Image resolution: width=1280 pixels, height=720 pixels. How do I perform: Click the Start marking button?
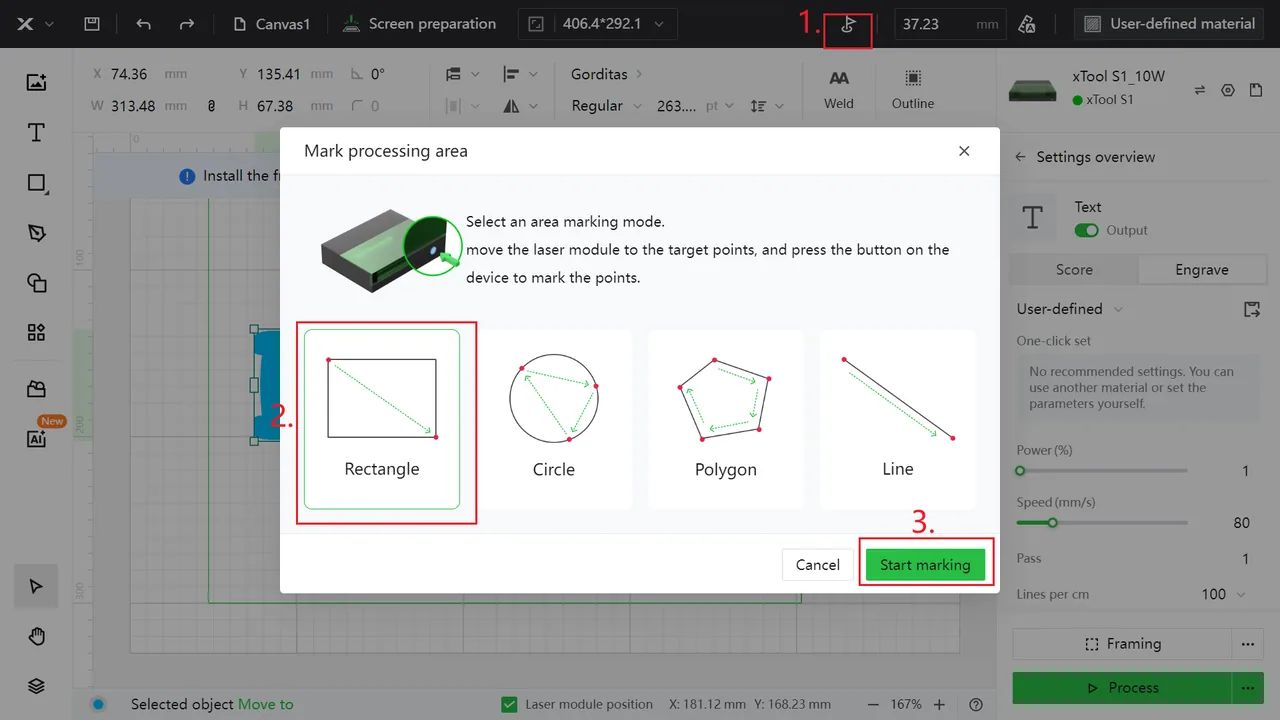(925, 565)
